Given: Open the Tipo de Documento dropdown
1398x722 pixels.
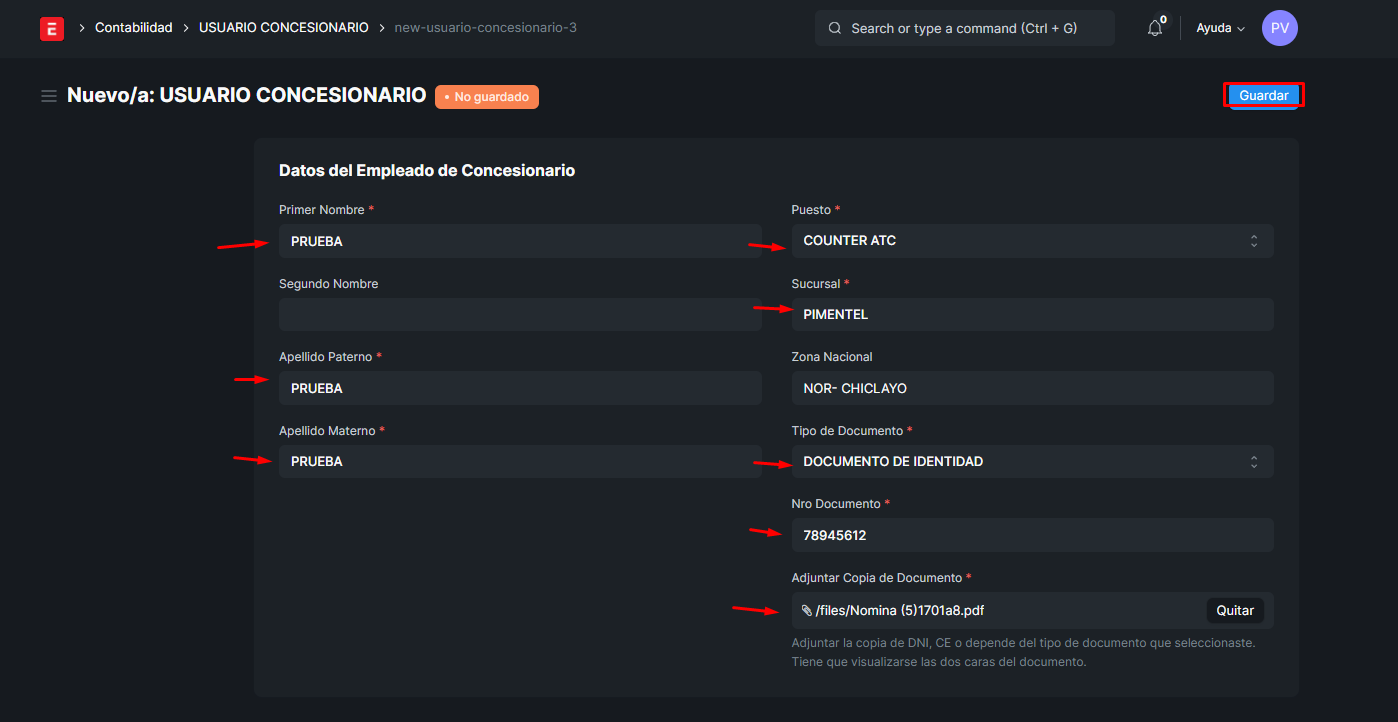Looking at the screenshot, I should pos(1032,462).
